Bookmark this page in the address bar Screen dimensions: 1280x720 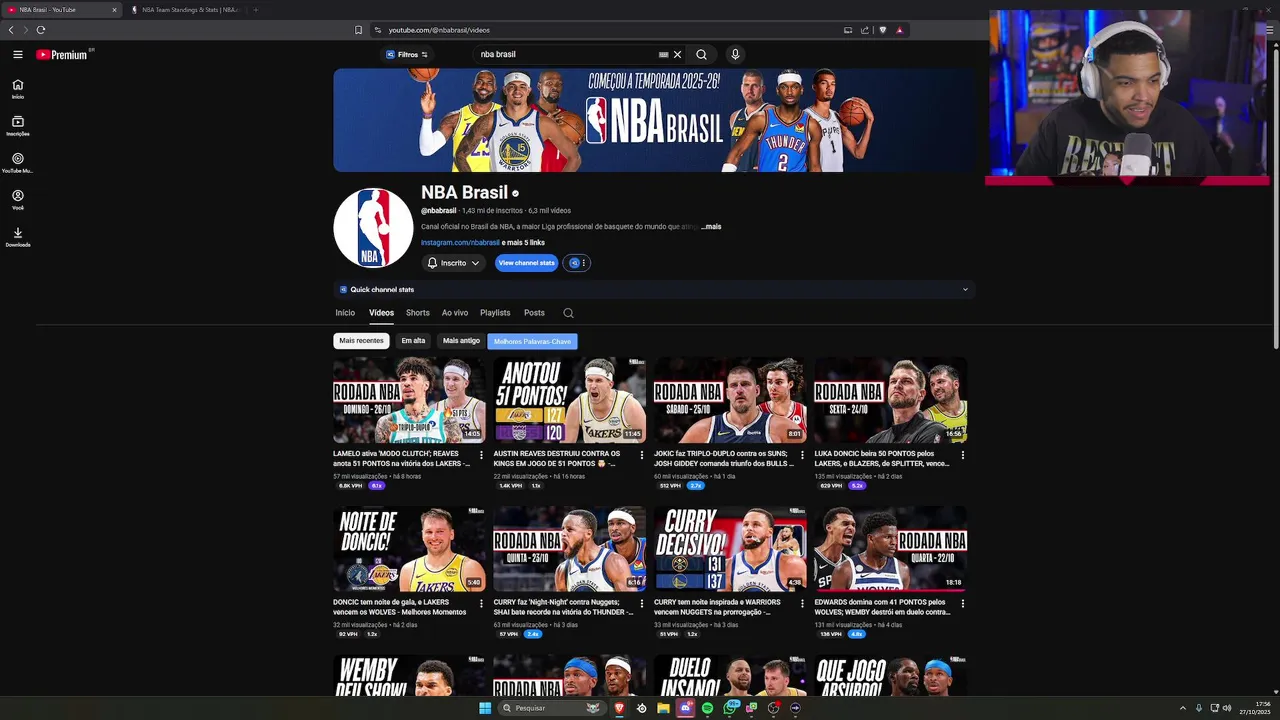point(359,30)
